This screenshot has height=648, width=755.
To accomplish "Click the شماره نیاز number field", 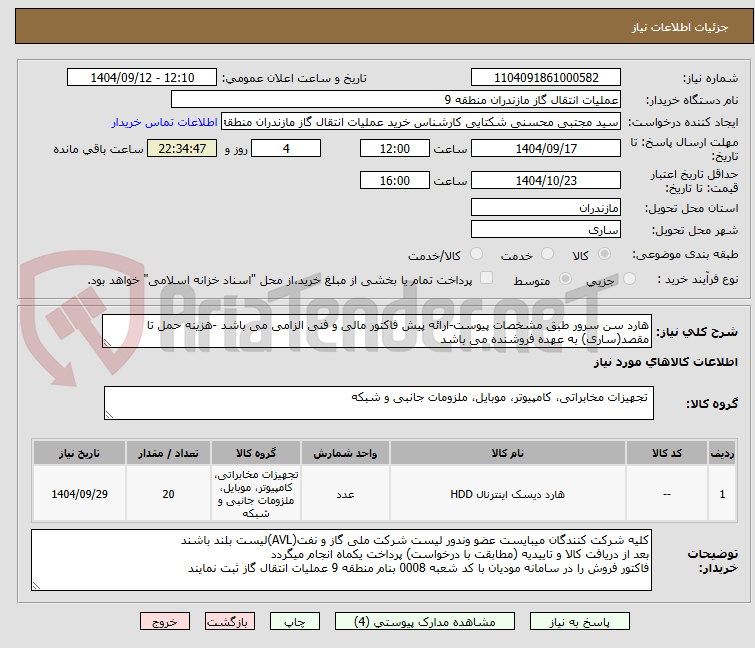I will pyautogui.click(x=546, y=78).
